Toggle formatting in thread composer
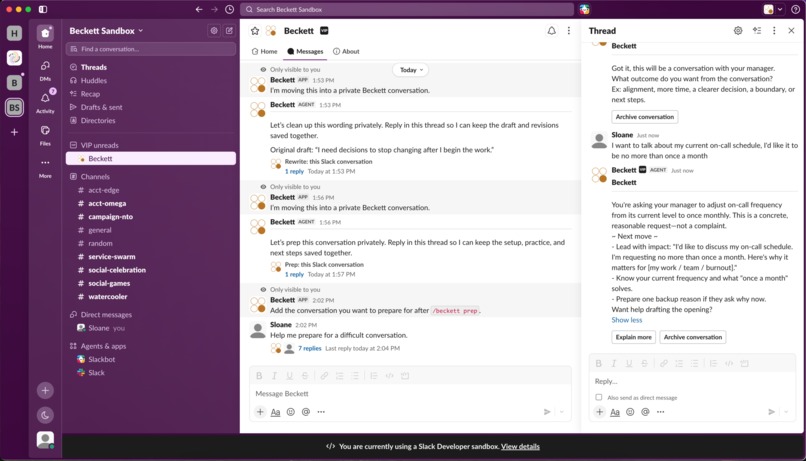The image size is (806, 461). click(x=615, y=412)
